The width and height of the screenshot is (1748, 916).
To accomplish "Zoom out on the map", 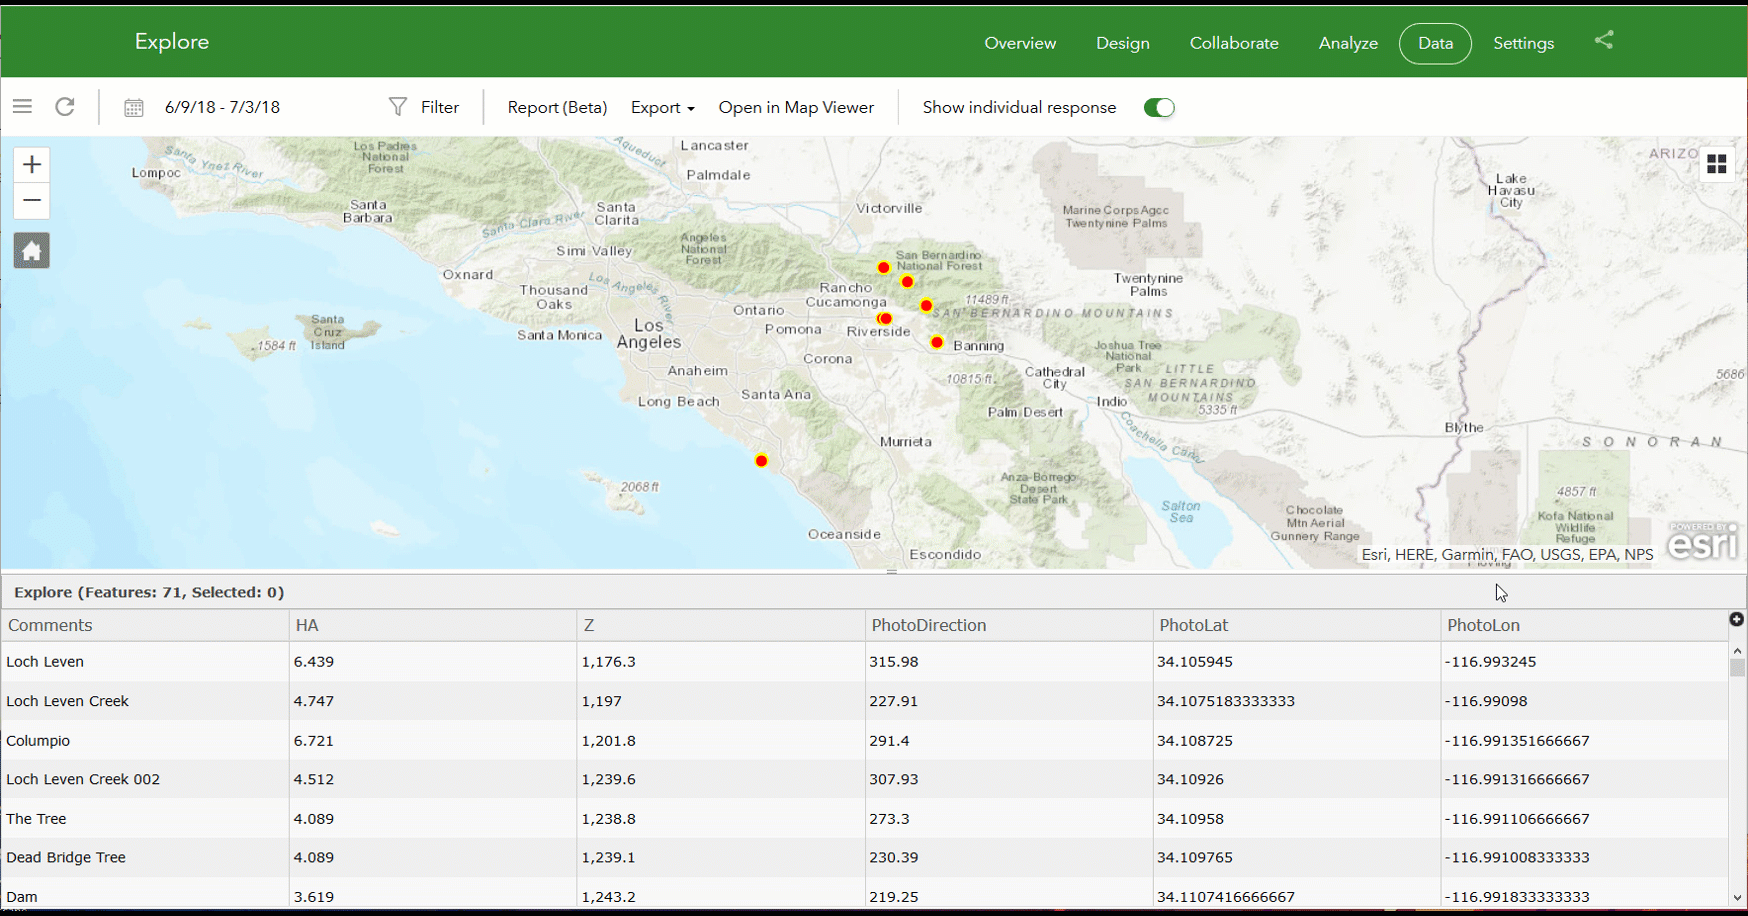I will coord(32,201).
